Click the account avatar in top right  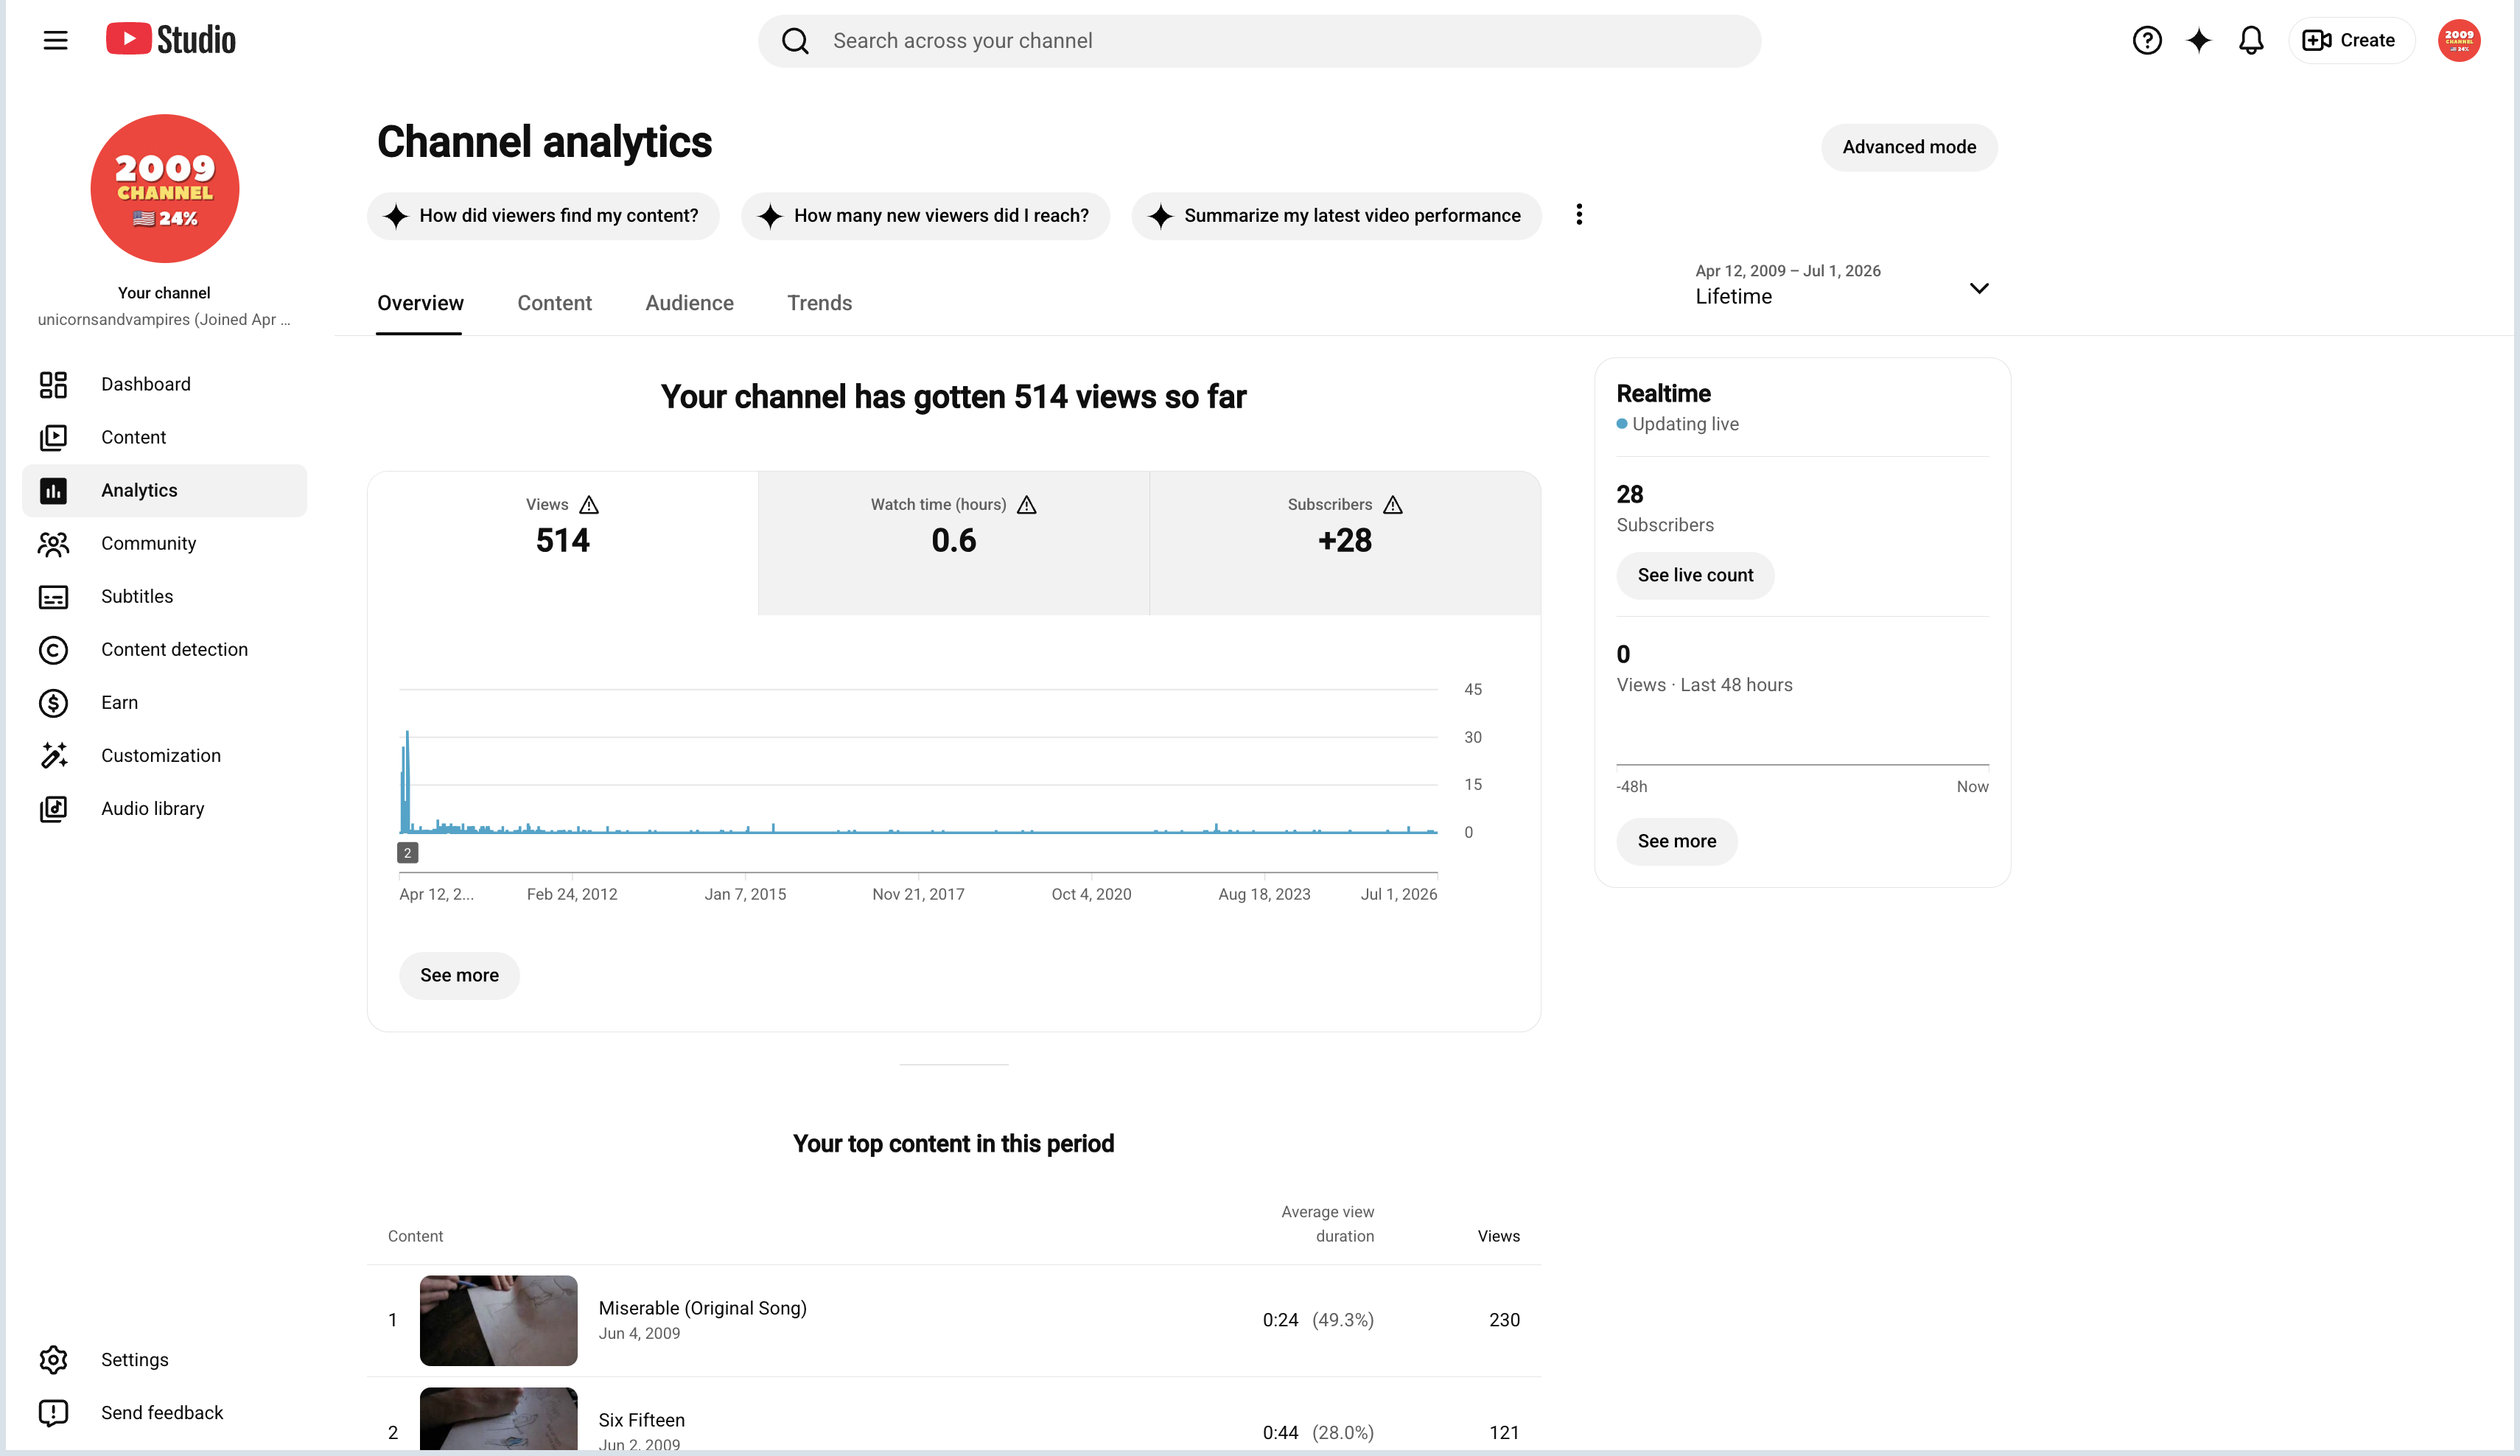[2459, 40]
